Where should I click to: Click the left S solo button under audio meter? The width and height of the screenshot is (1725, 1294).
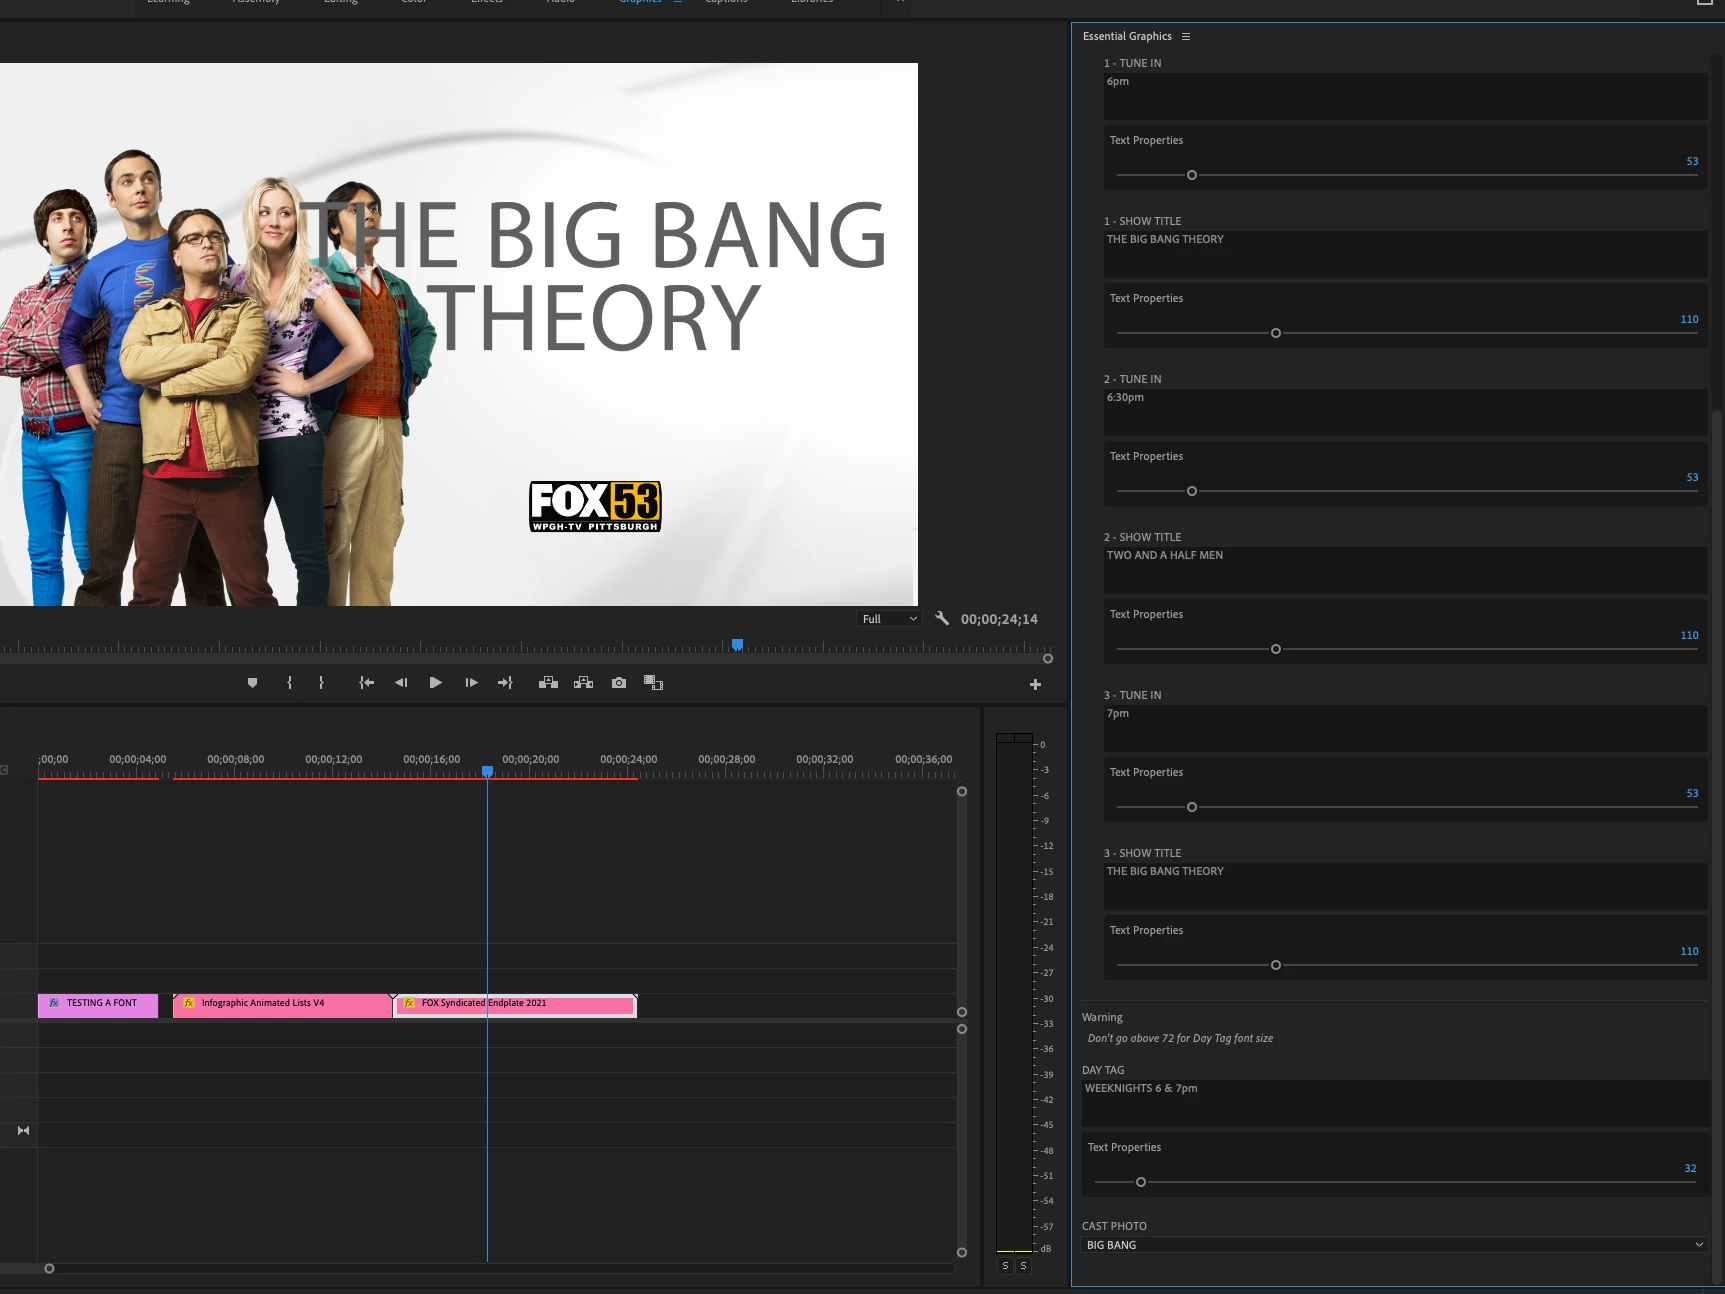coord(1005,1266)
